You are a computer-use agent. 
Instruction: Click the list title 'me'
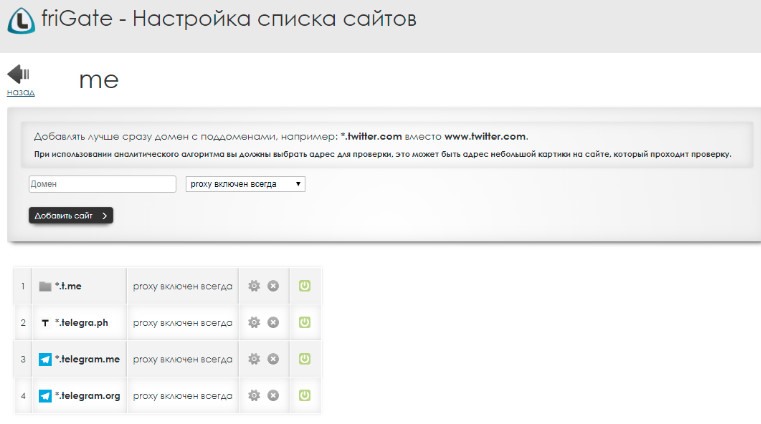coord(99,80)
